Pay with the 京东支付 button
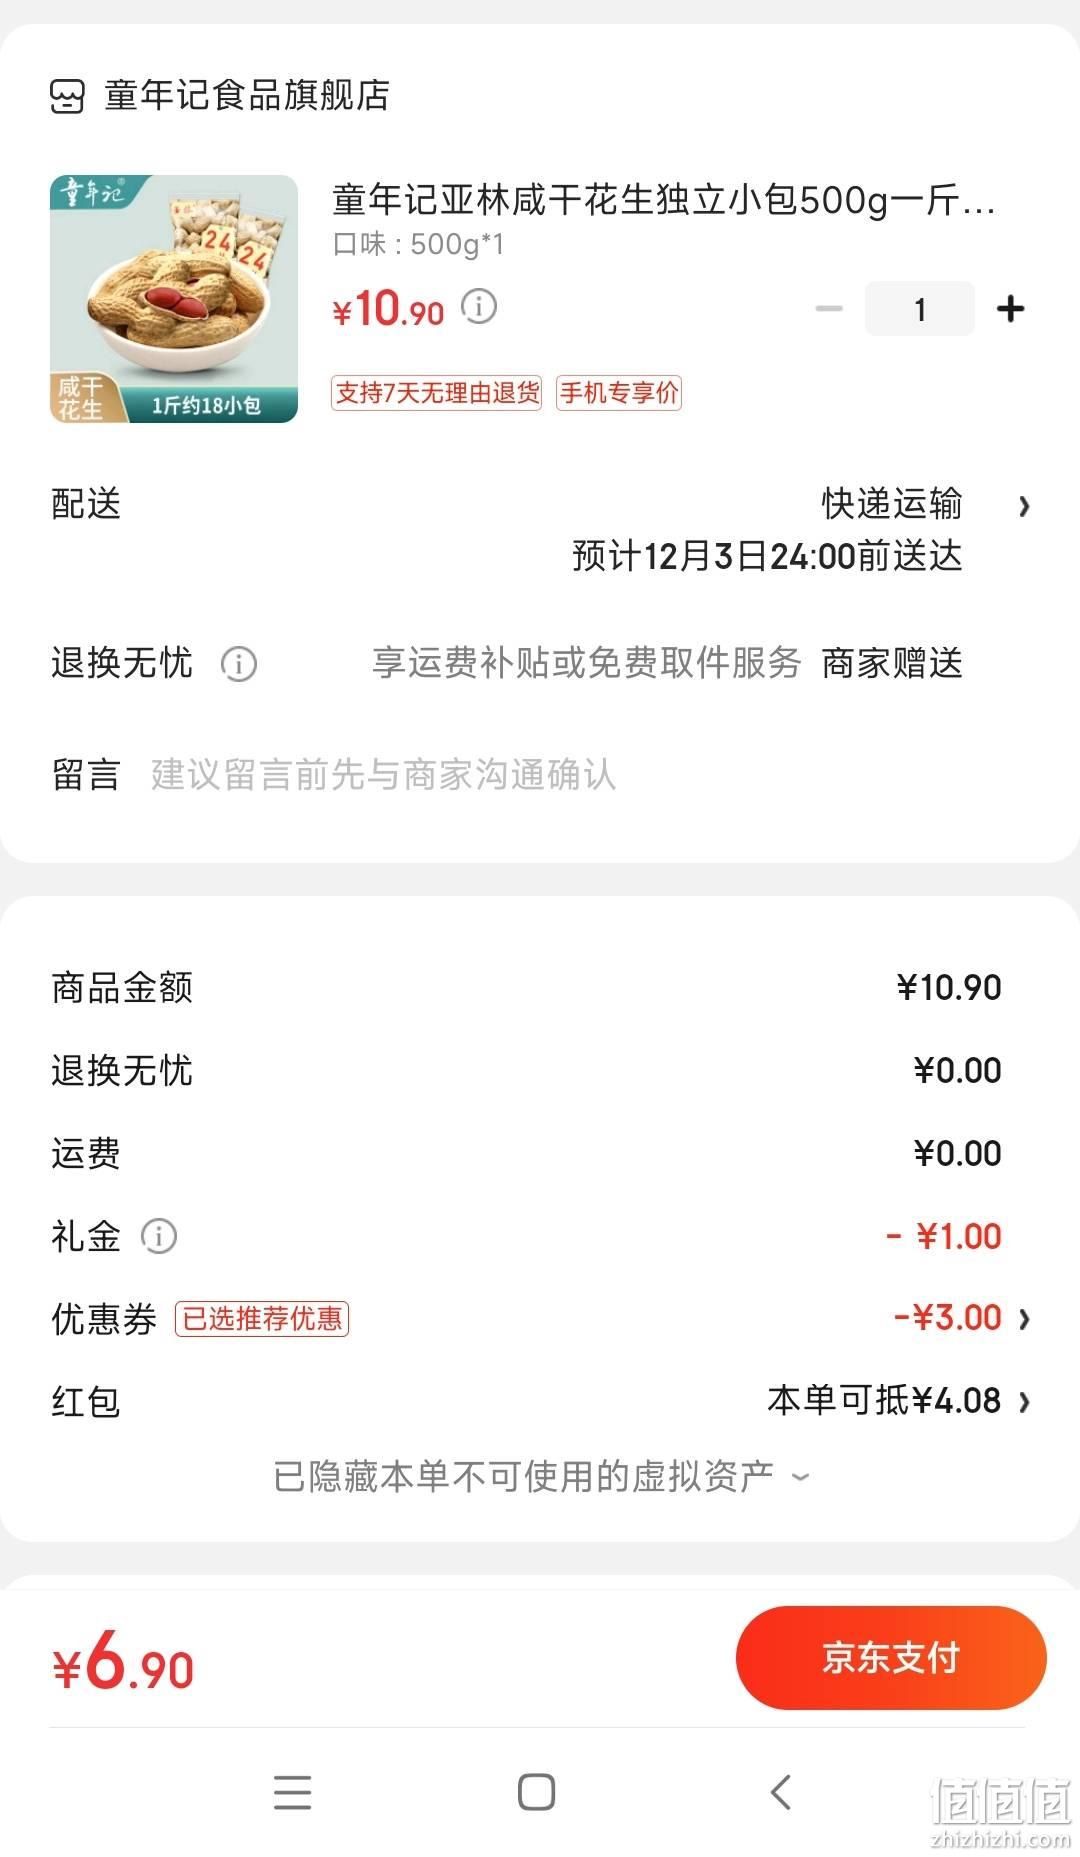1080x1857 pixels. 891,1658
